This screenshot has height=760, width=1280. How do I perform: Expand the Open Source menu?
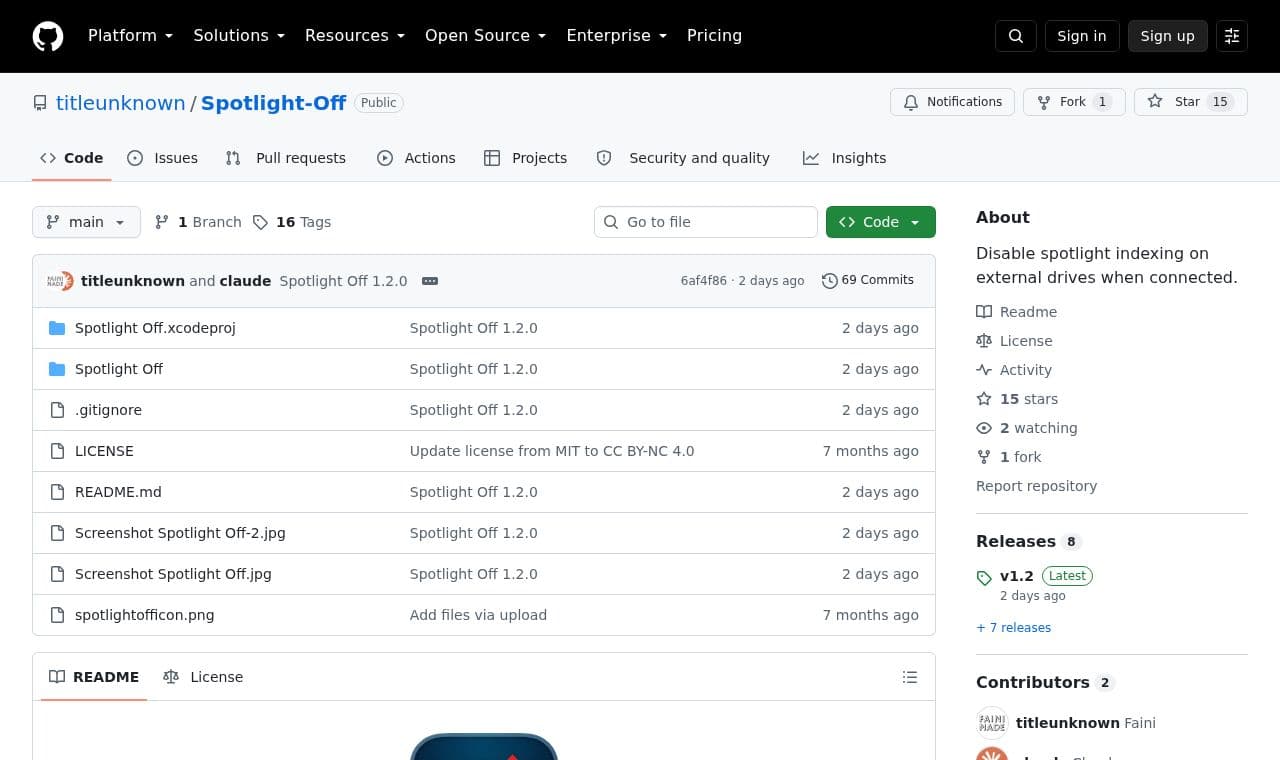point(485,36)
